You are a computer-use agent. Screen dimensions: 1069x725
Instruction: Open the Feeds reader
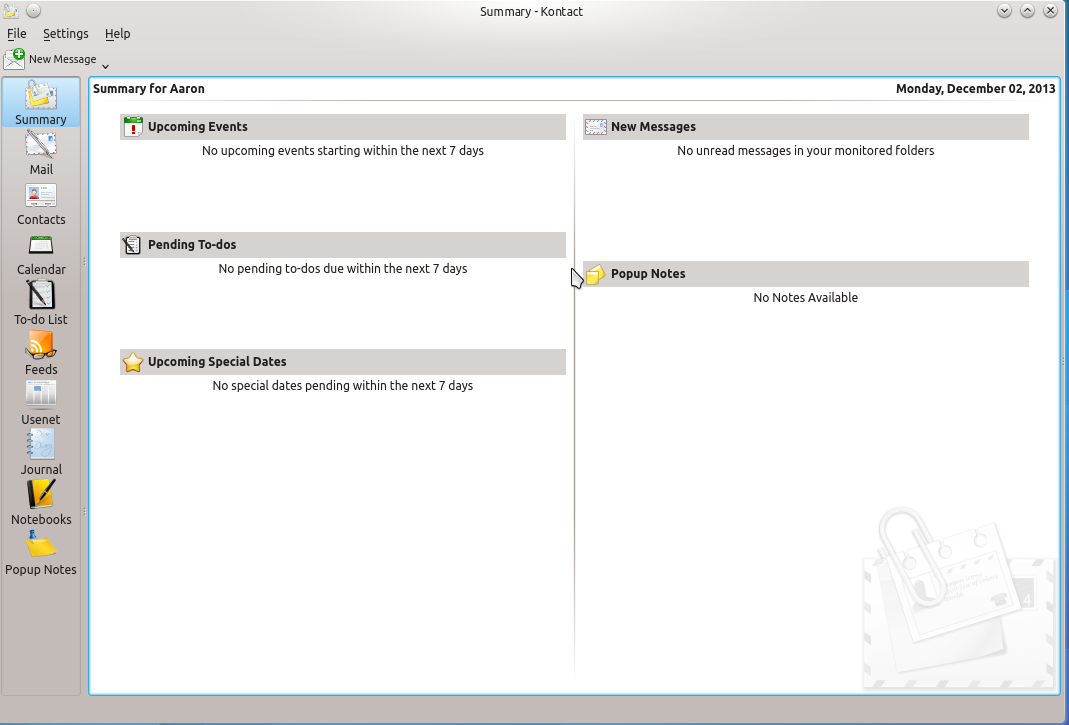(41, 353)
